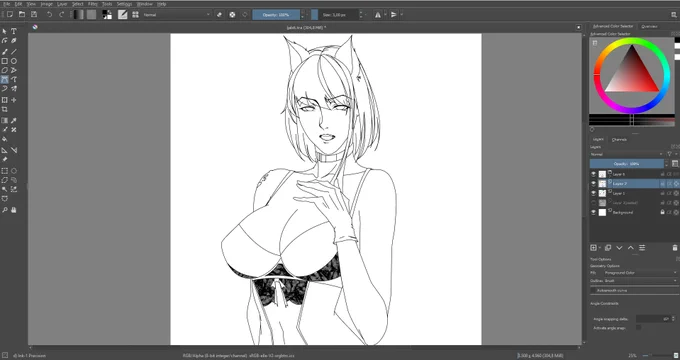This screenshot has width=680, height=360.
Task: Select the Ellipse shape tool
Action: [x=14, y=61]
